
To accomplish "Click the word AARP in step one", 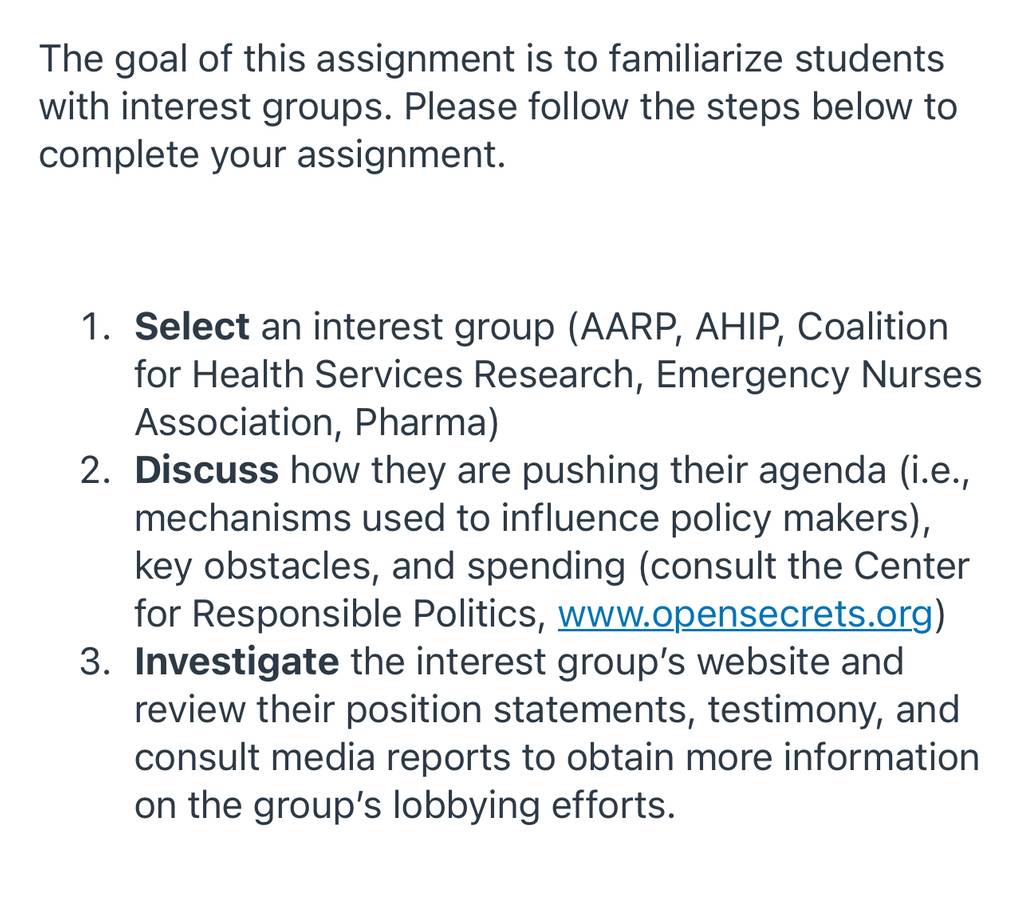I will point(626,327).
